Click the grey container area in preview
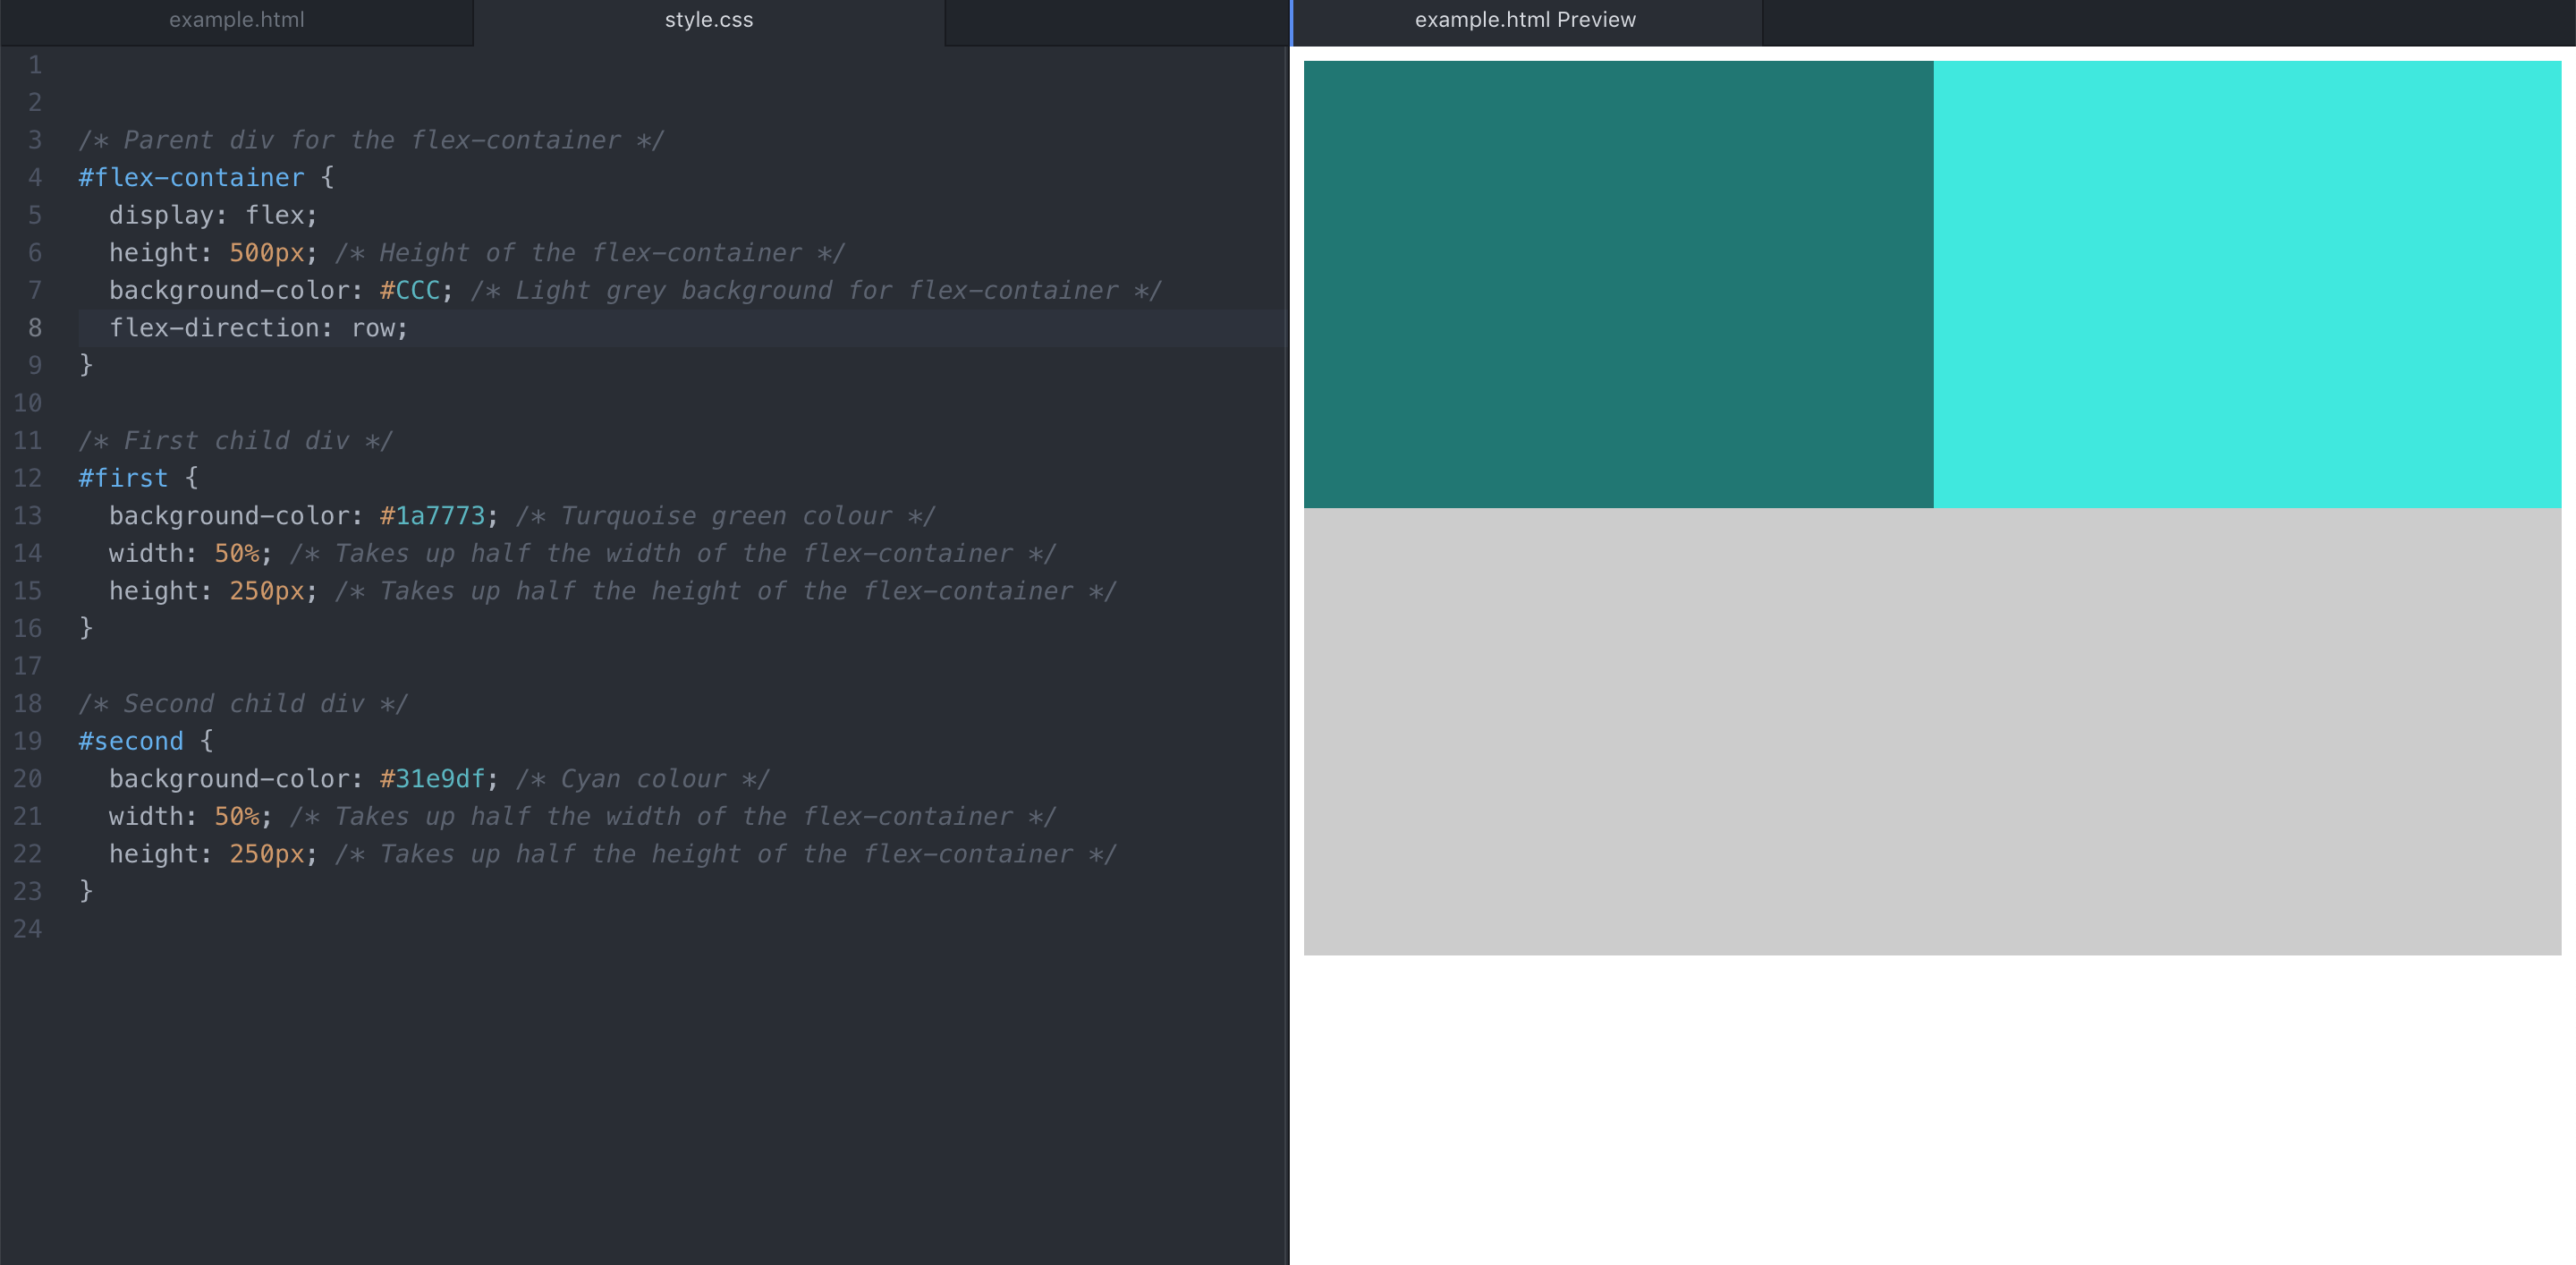 [x=1931, y=730]
